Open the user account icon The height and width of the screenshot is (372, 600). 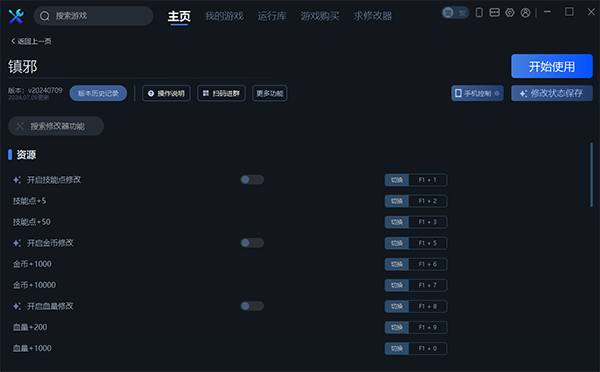pos(525,13)
